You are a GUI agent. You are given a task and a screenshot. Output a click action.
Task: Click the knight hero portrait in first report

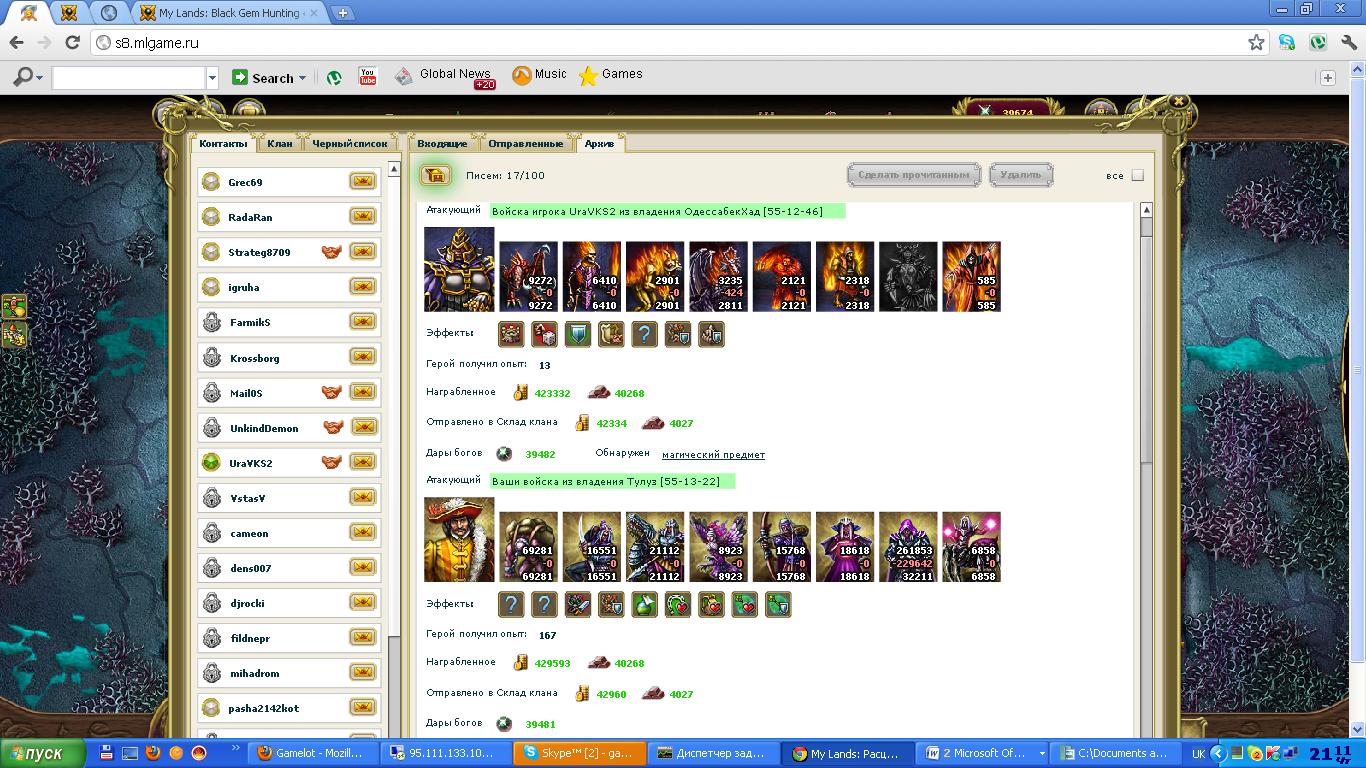point(459,270)
